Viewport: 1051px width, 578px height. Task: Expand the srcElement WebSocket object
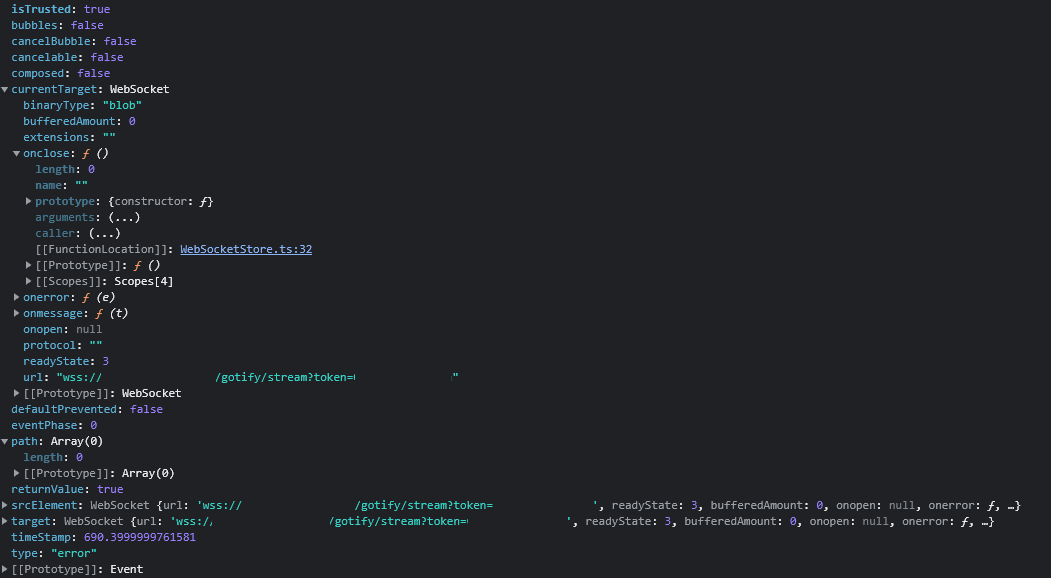tap(5, 505)
